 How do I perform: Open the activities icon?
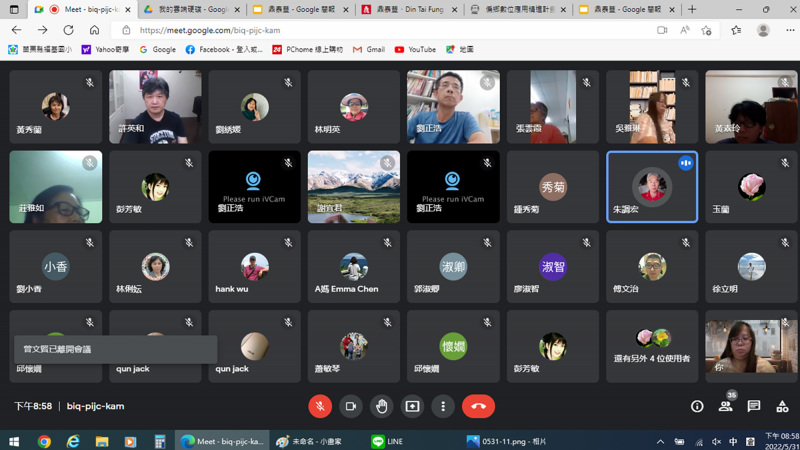tap(782, 407)
